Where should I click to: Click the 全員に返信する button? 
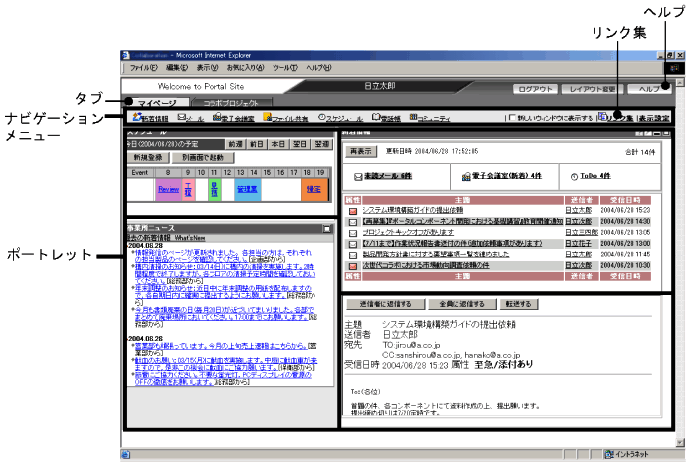(x=462, y=304)
